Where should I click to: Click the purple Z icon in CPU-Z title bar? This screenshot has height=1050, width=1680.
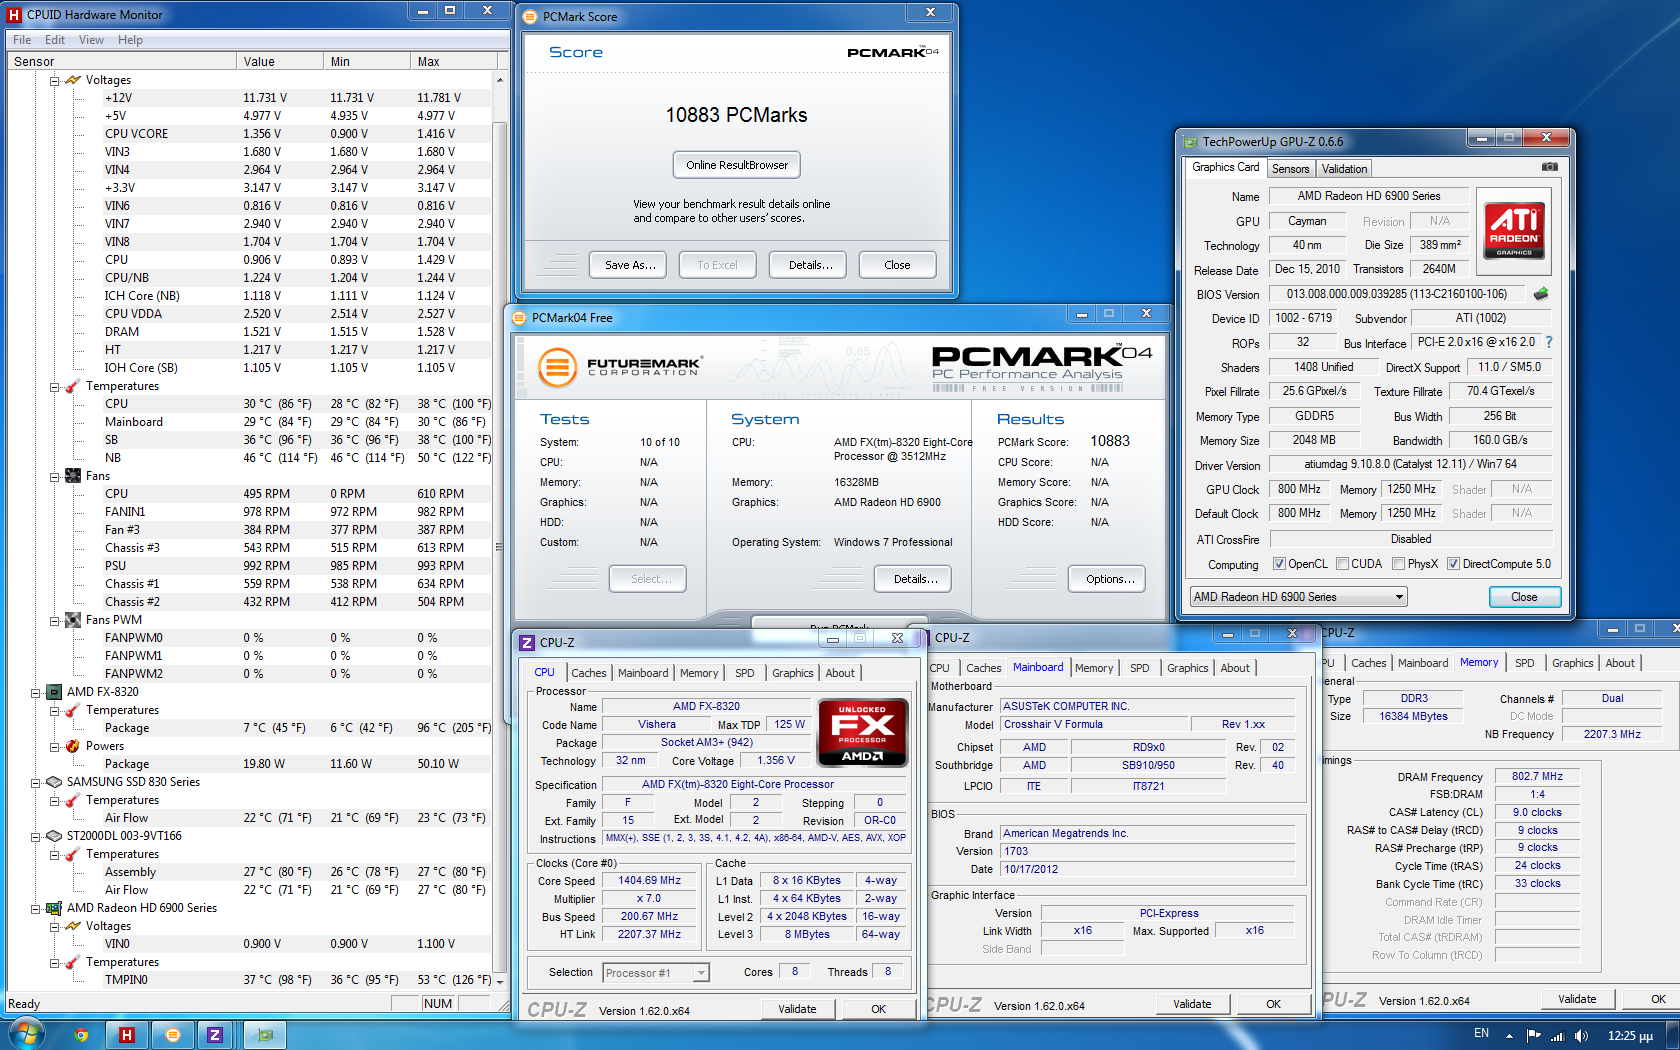pos(527,643)
